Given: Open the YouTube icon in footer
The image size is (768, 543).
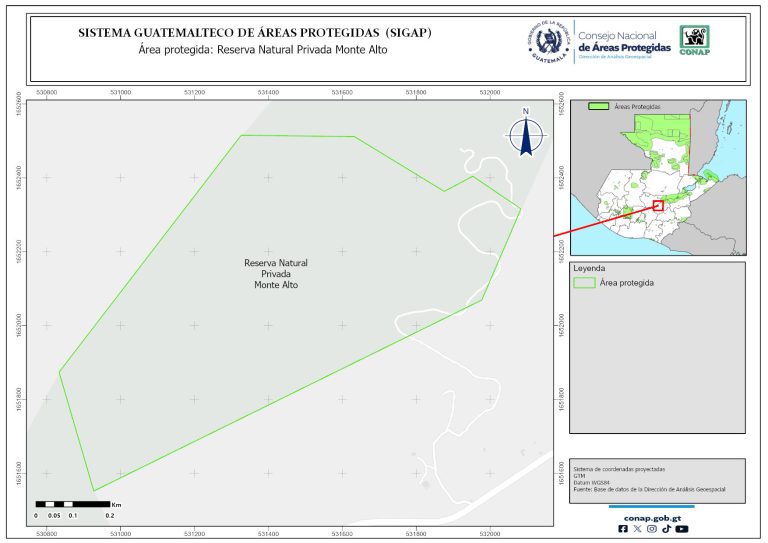Looking at the screenshot, I should tap(682, 529).
